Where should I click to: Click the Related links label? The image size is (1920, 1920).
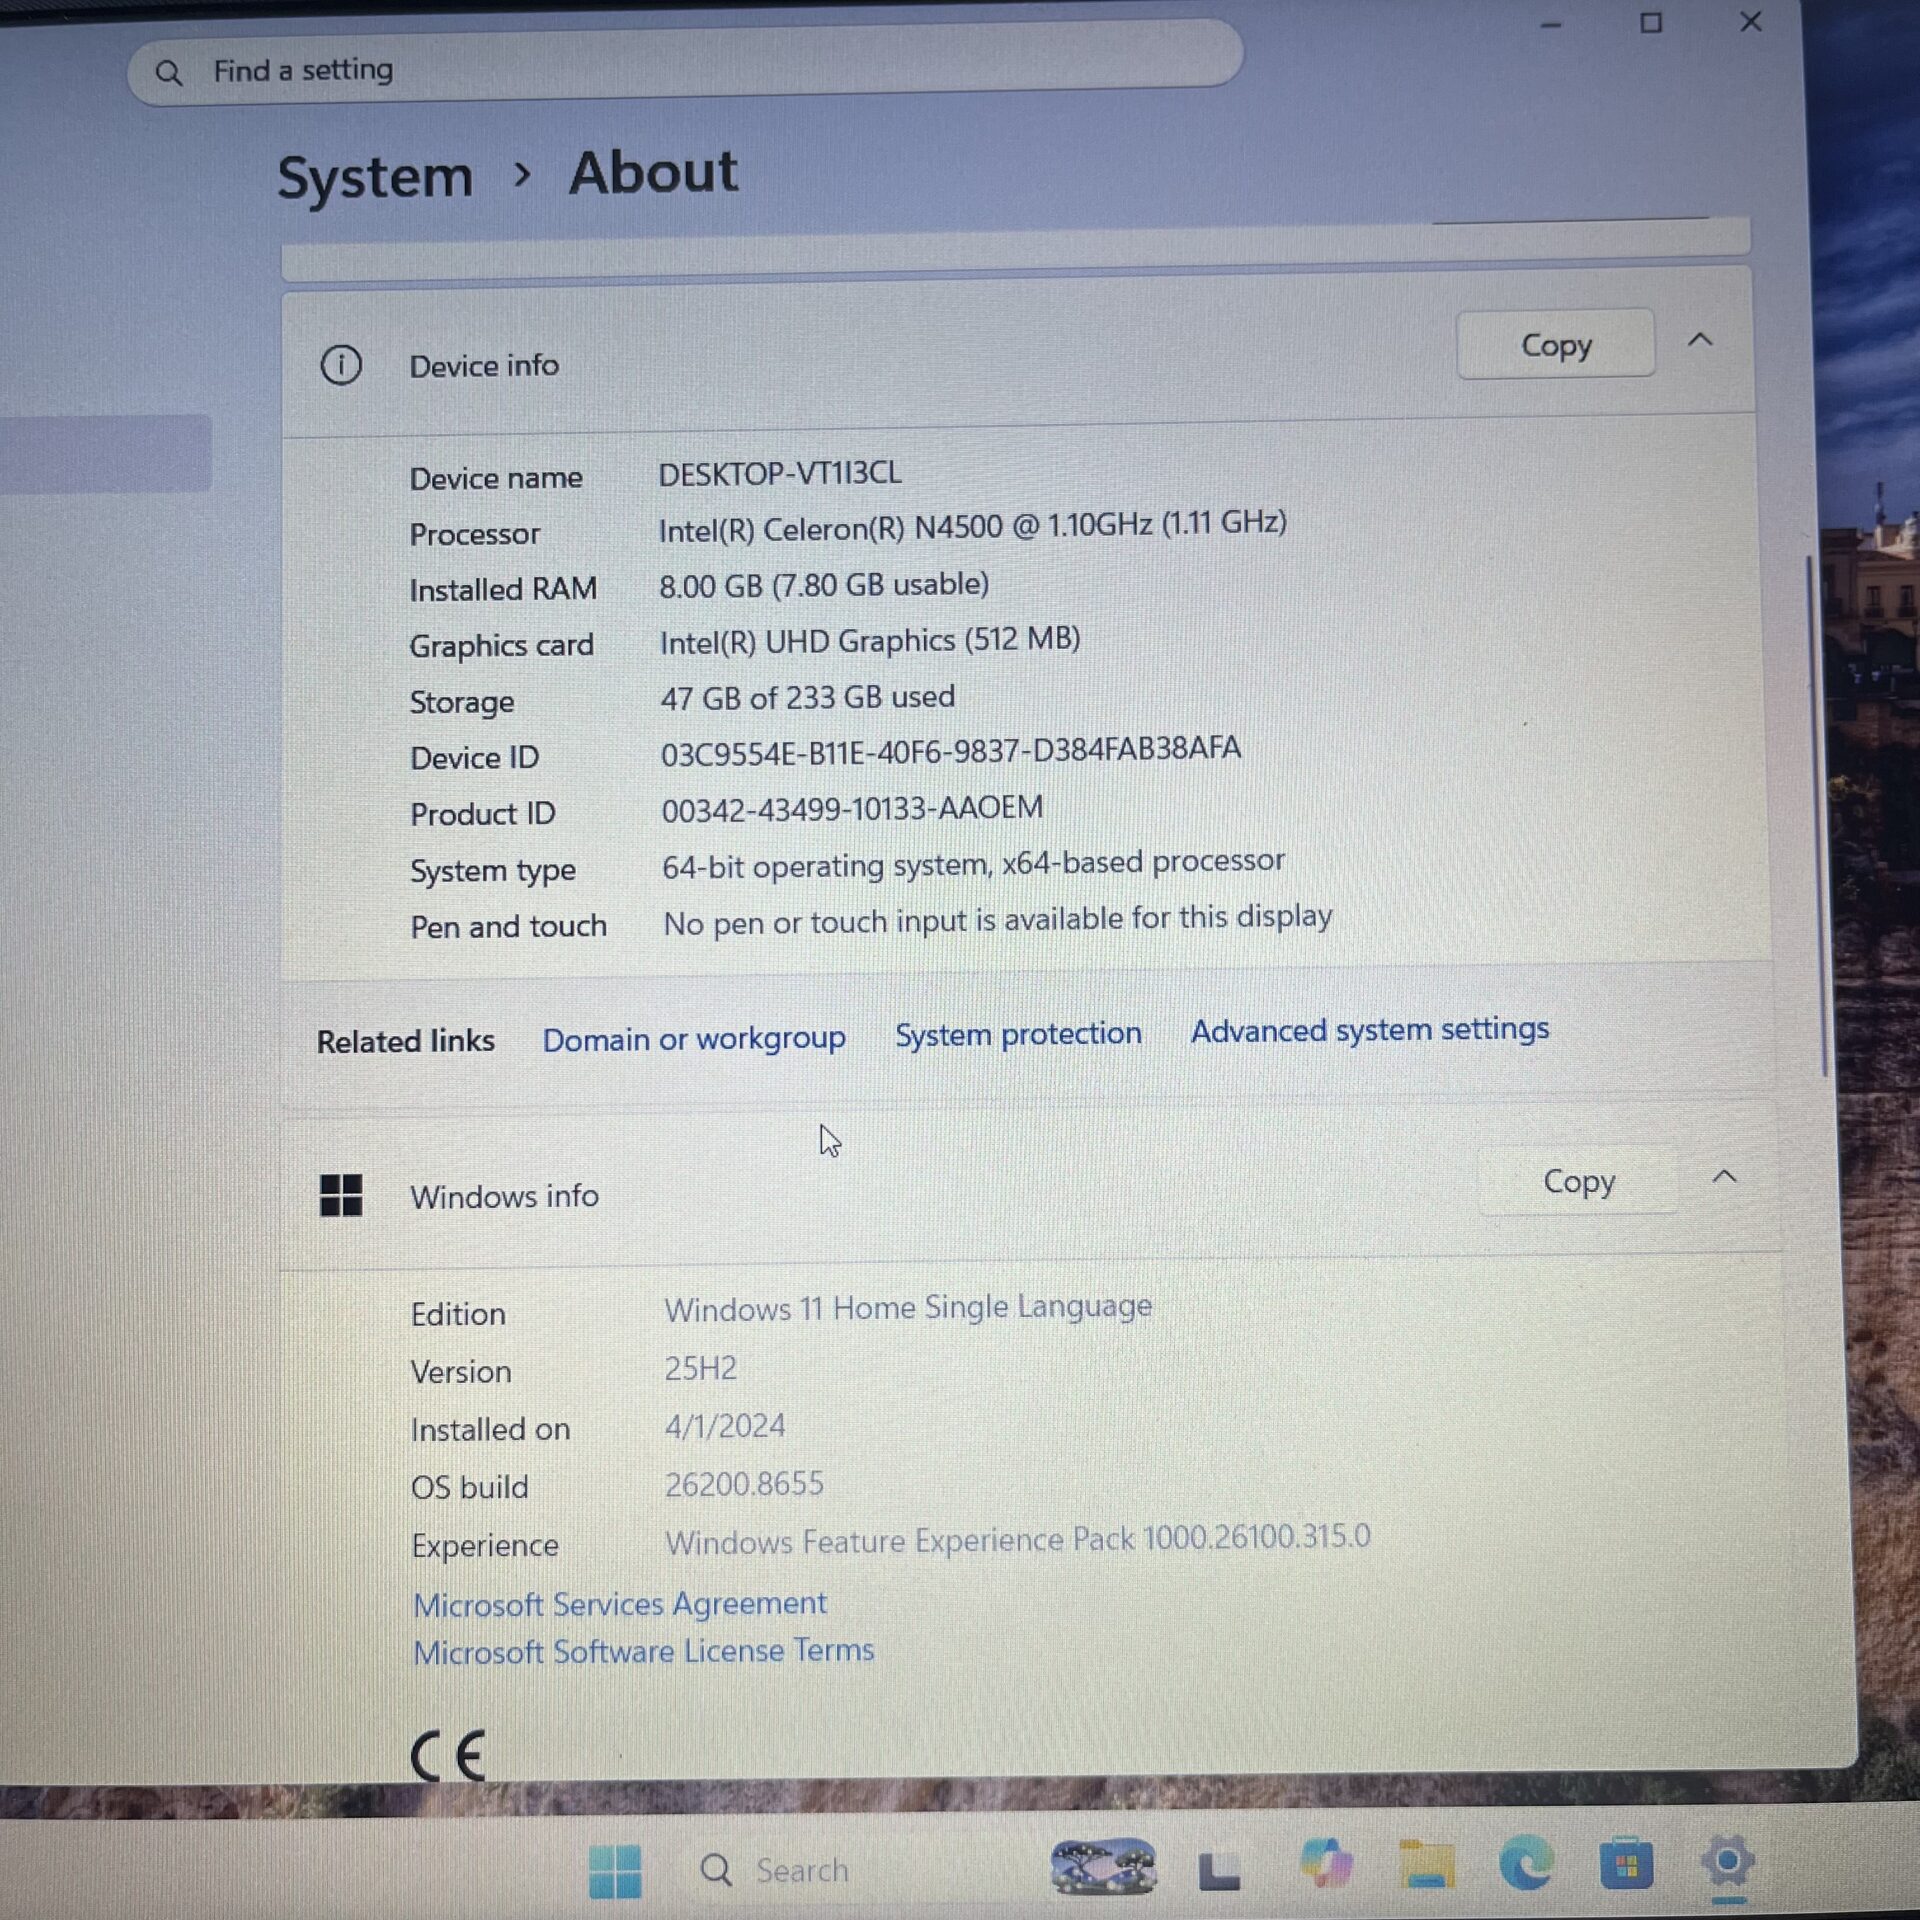(405, 1041)
